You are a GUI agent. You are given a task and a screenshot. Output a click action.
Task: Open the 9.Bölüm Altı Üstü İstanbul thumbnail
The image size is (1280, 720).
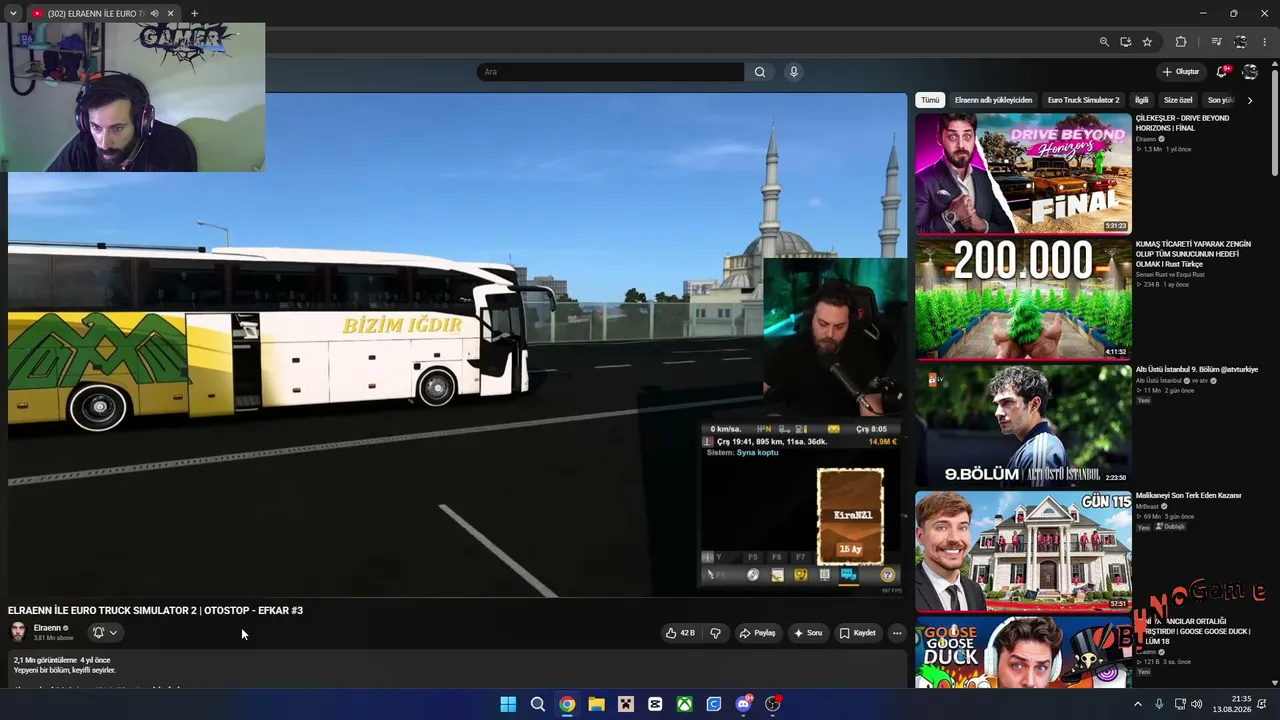1023,425
